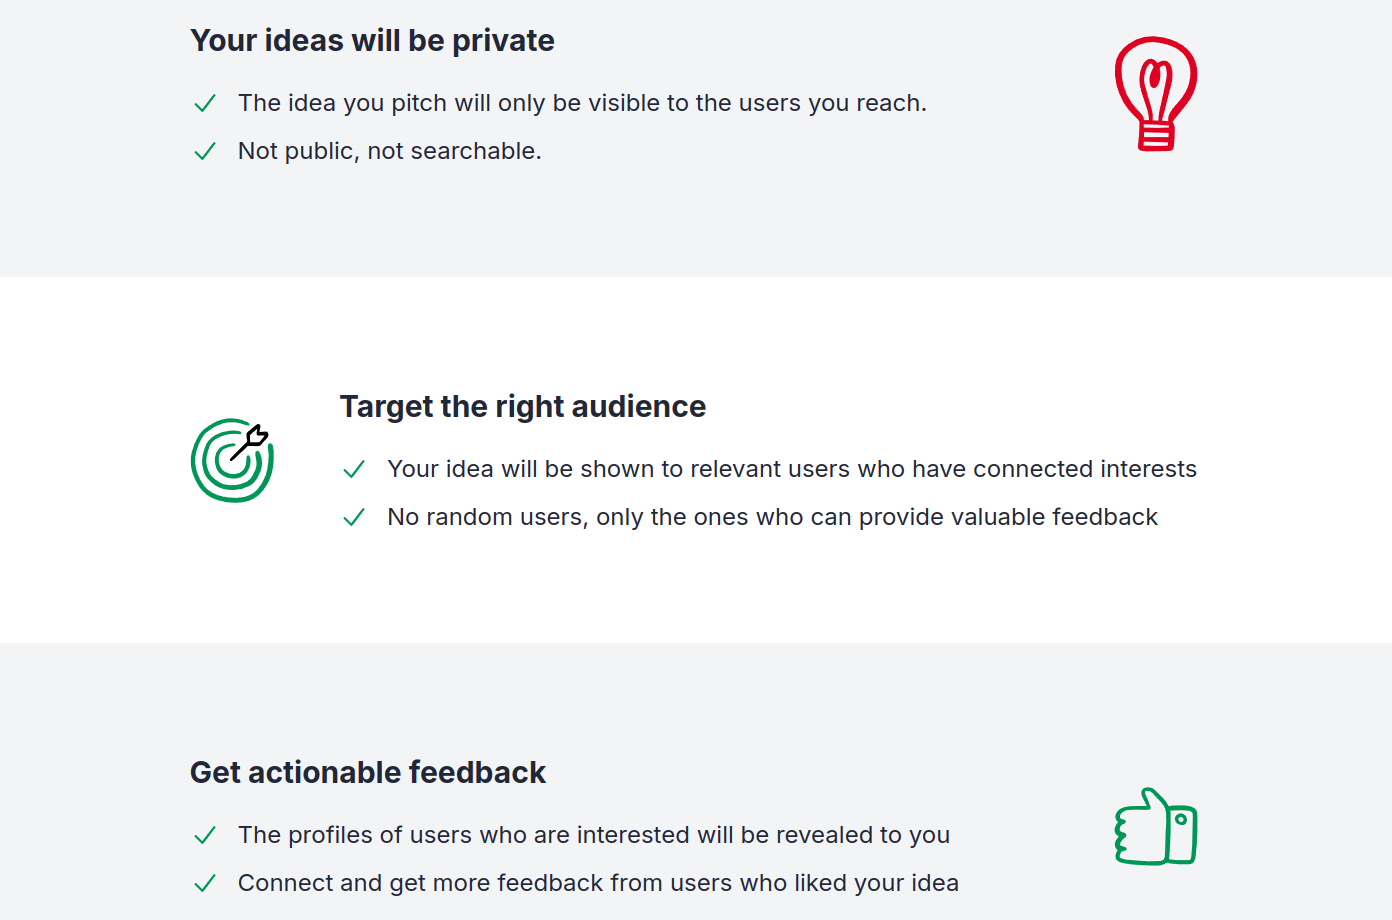This screenshot has height=920, width=1392.
Task: Click checkmark beside 'The idea you pitch'
Action: click(x=205, y=103)
